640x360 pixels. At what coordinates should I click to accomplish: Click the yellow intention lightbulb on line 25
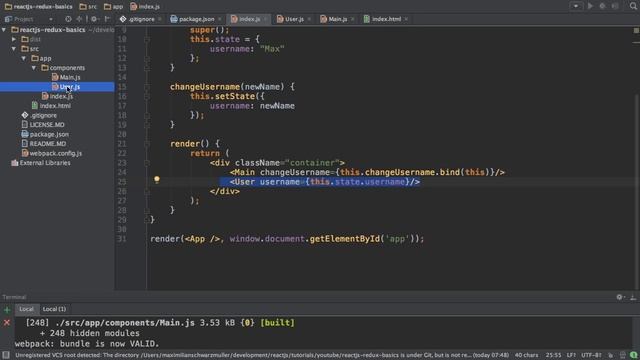point(157,180)
